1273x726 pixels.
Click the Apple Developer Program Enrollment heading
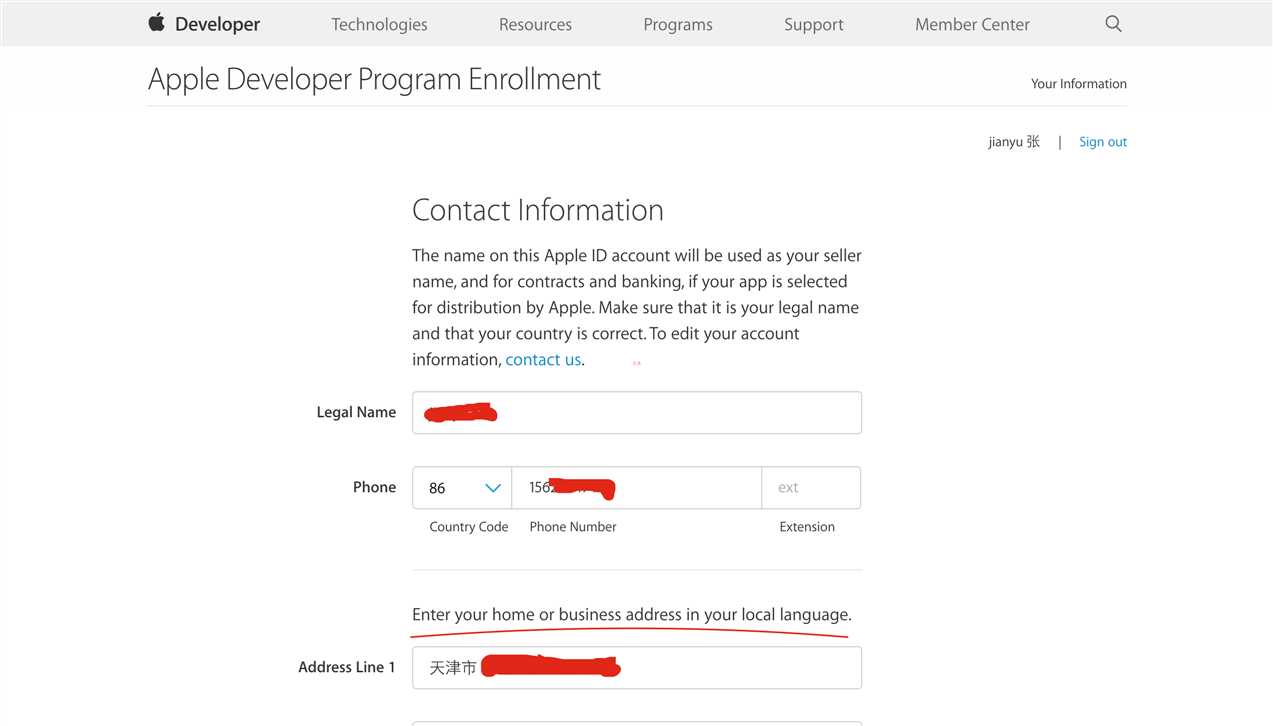click(374, 79)
